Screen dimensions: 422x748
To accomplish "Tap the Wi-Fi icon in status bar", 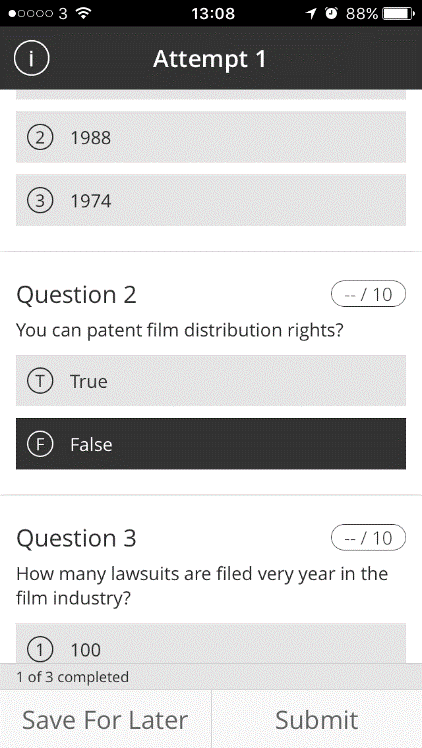I will click(x=83, y=13).
